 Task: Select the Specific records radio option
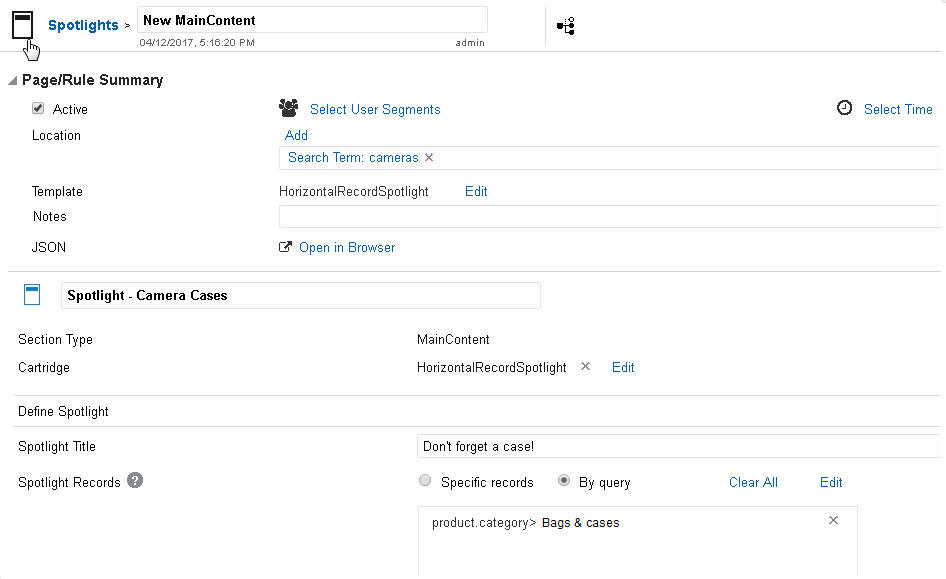pos(425,481)
